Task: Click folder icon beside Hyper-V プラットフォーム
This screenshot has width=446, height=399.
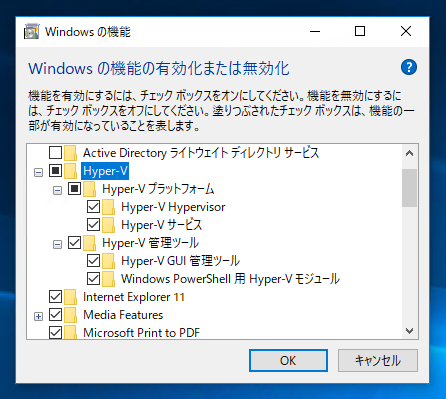Action: [x=90, y=189]
